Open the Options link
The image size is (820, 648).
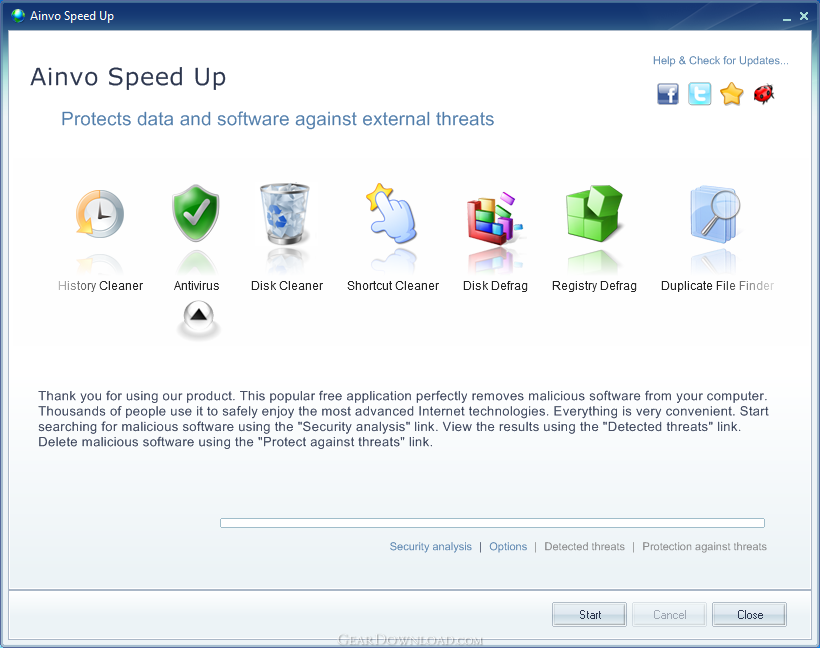point(508,547)
